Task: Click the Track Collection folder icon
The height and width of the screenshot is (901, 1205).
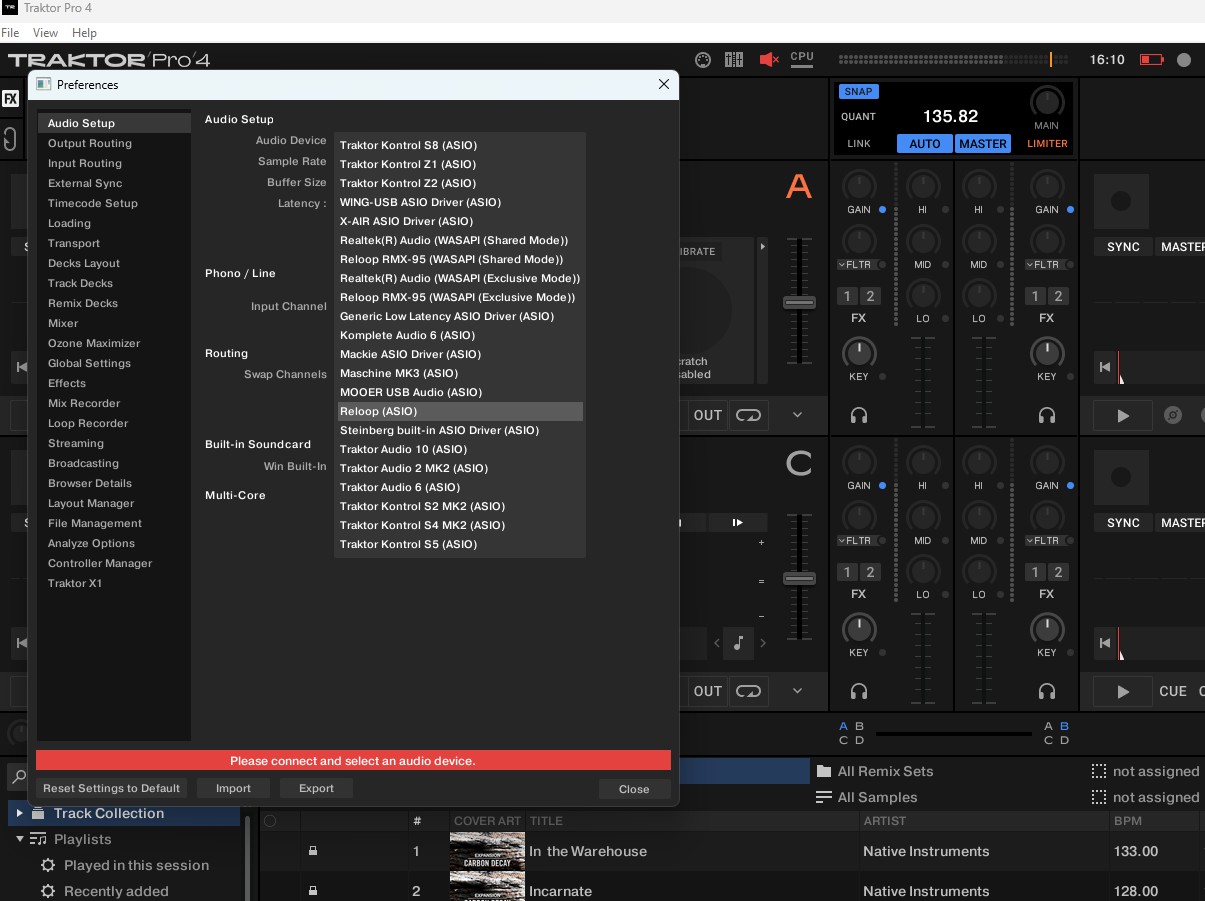Action: click(38, 813)
